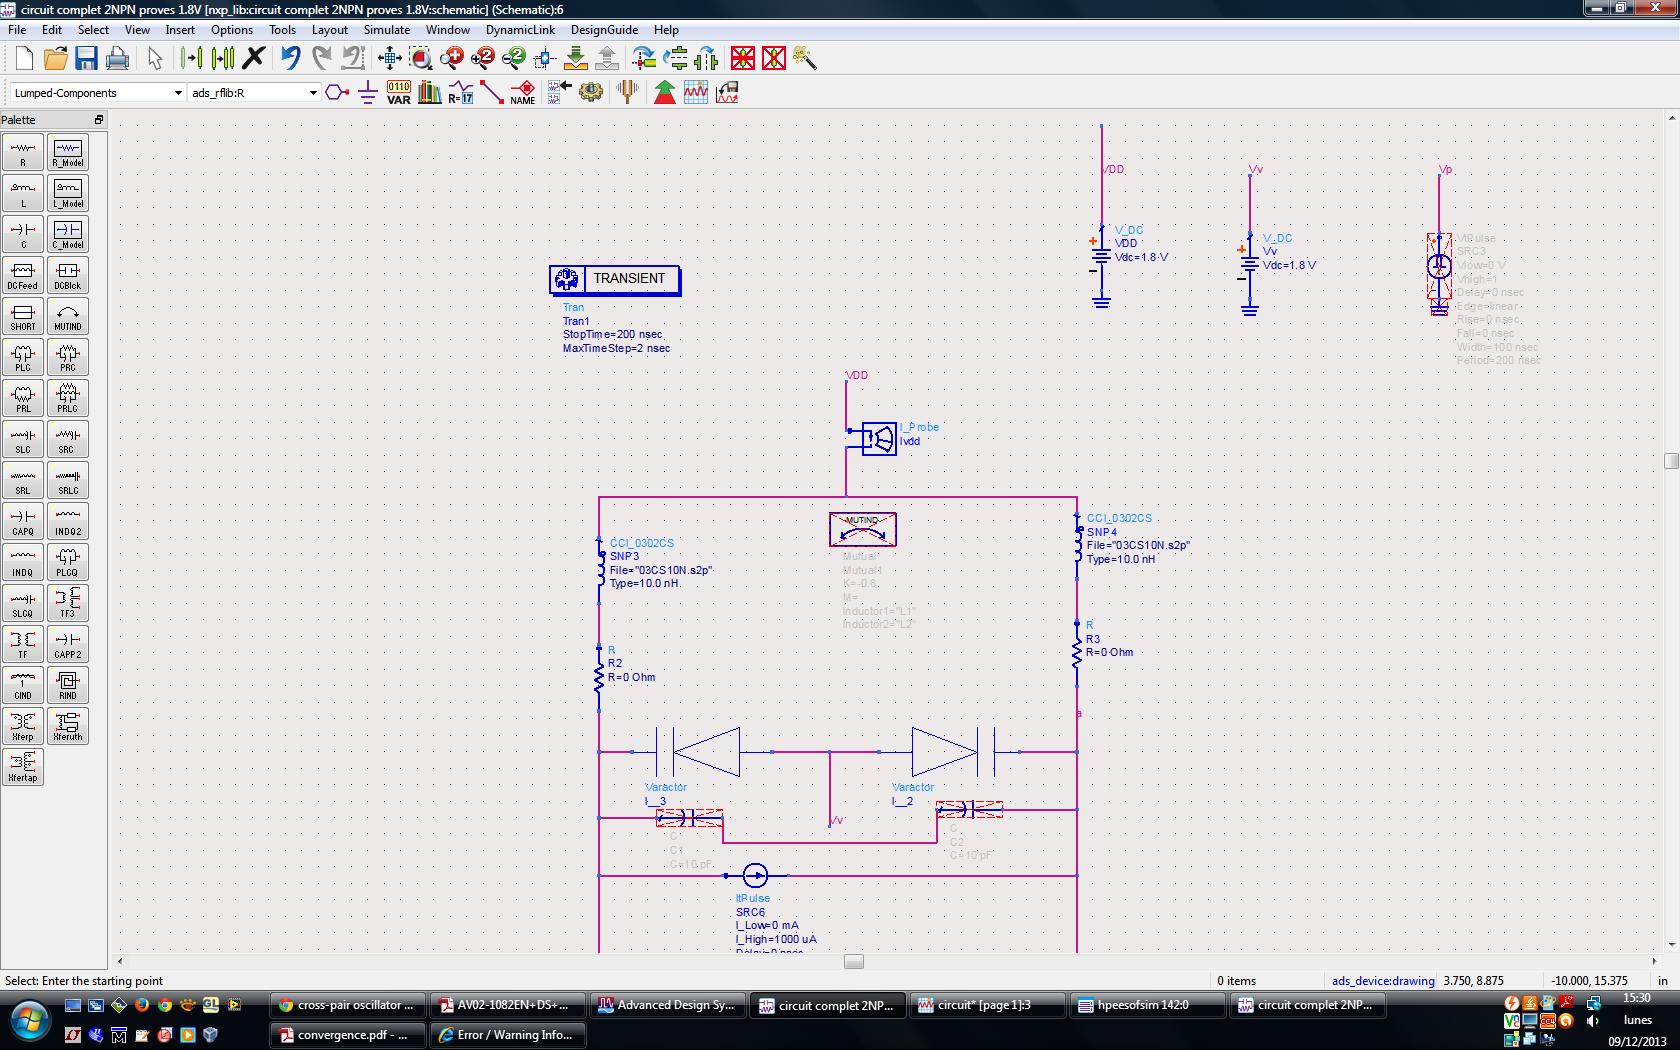Choose the TF3 transformer palette item
1680x1050 pixels.
[x=67, y=603]
